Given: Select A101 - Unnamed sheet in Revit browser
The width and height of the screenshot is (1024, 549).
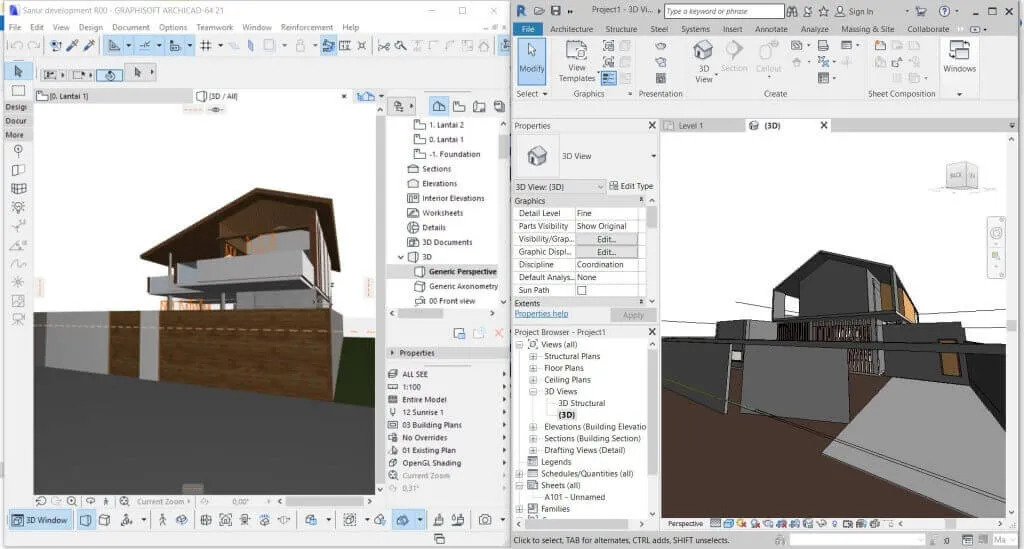Looking at the screenshot, I should (x=575, y=497).
